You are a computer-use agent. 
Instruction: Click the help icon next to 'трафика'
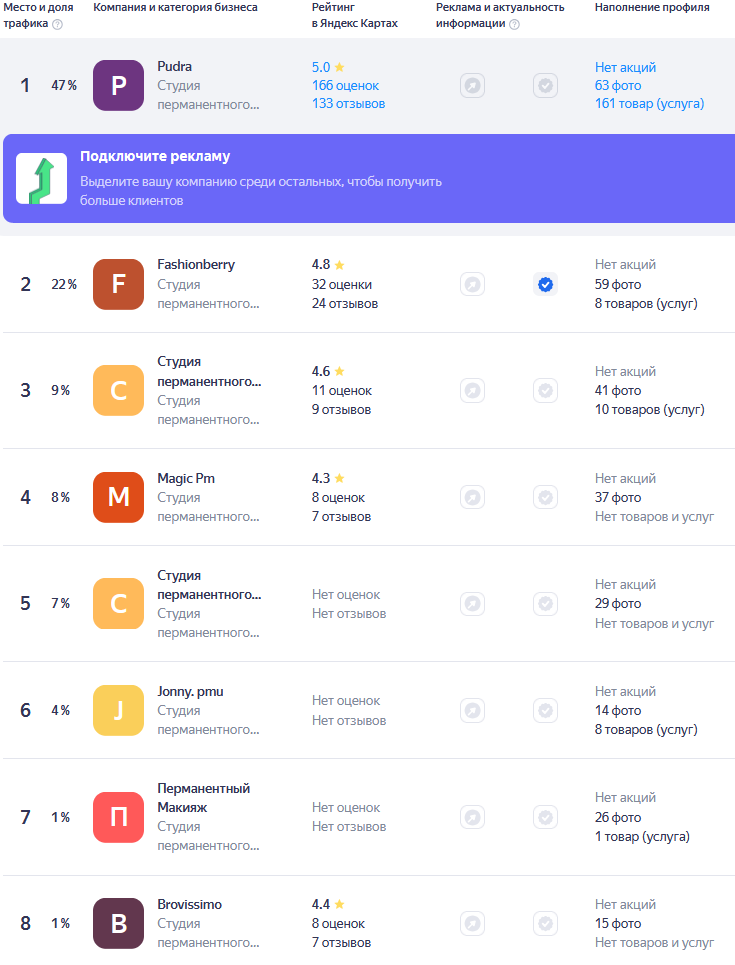[x=57, y=25]
